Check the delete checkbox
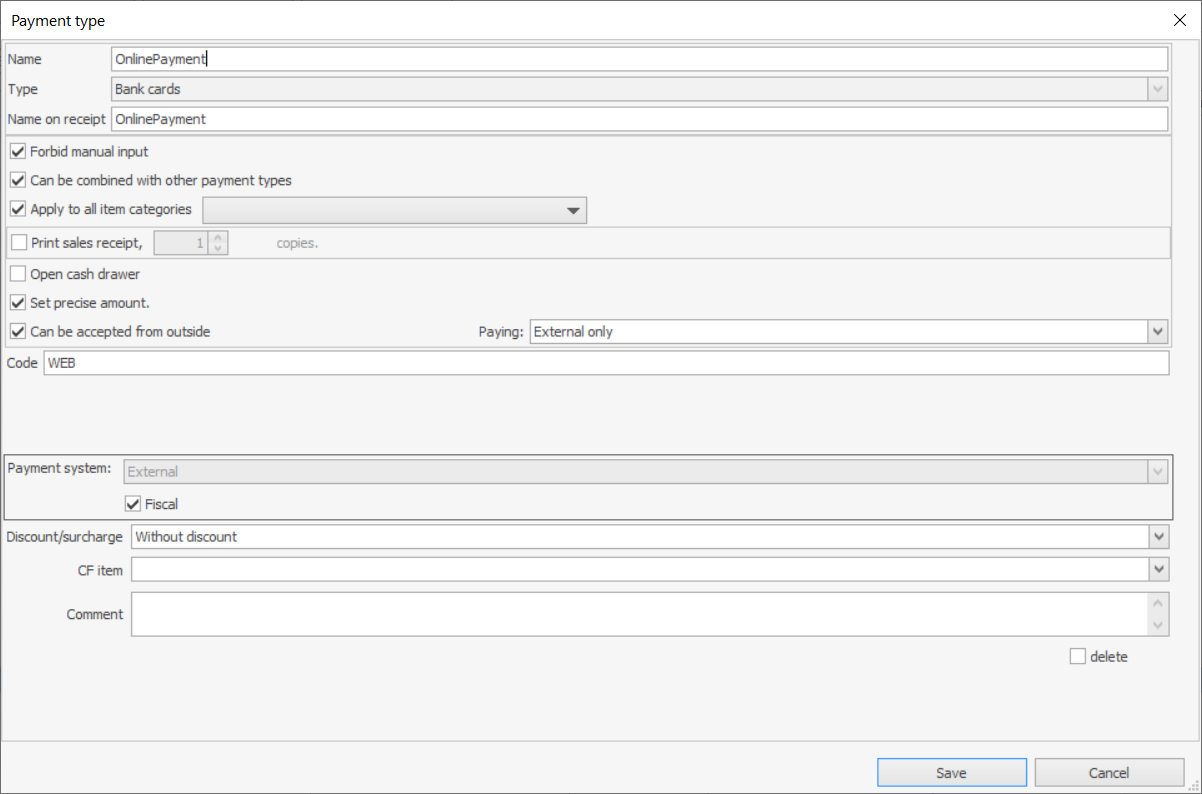 click(1077, 657)
